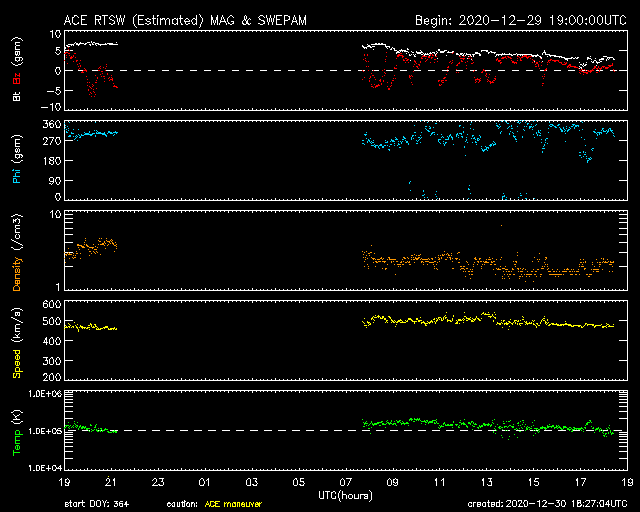Click the '270' tick on the Phi axis

(x=52, y=141)
